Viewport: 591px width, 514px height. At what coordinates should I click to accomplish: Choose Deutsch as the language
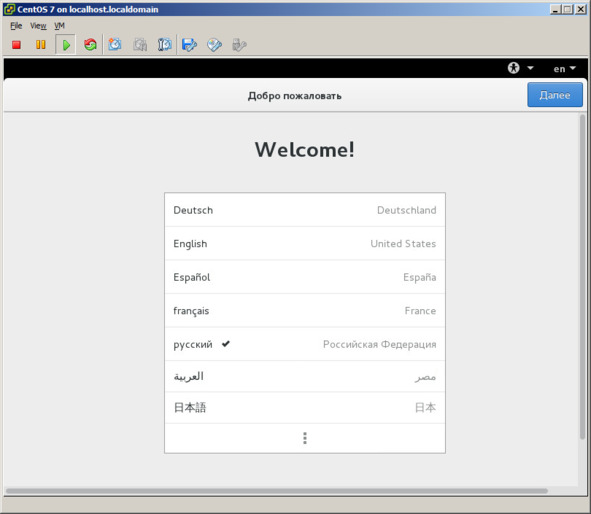pyautogui.click(x=305, y=210)
